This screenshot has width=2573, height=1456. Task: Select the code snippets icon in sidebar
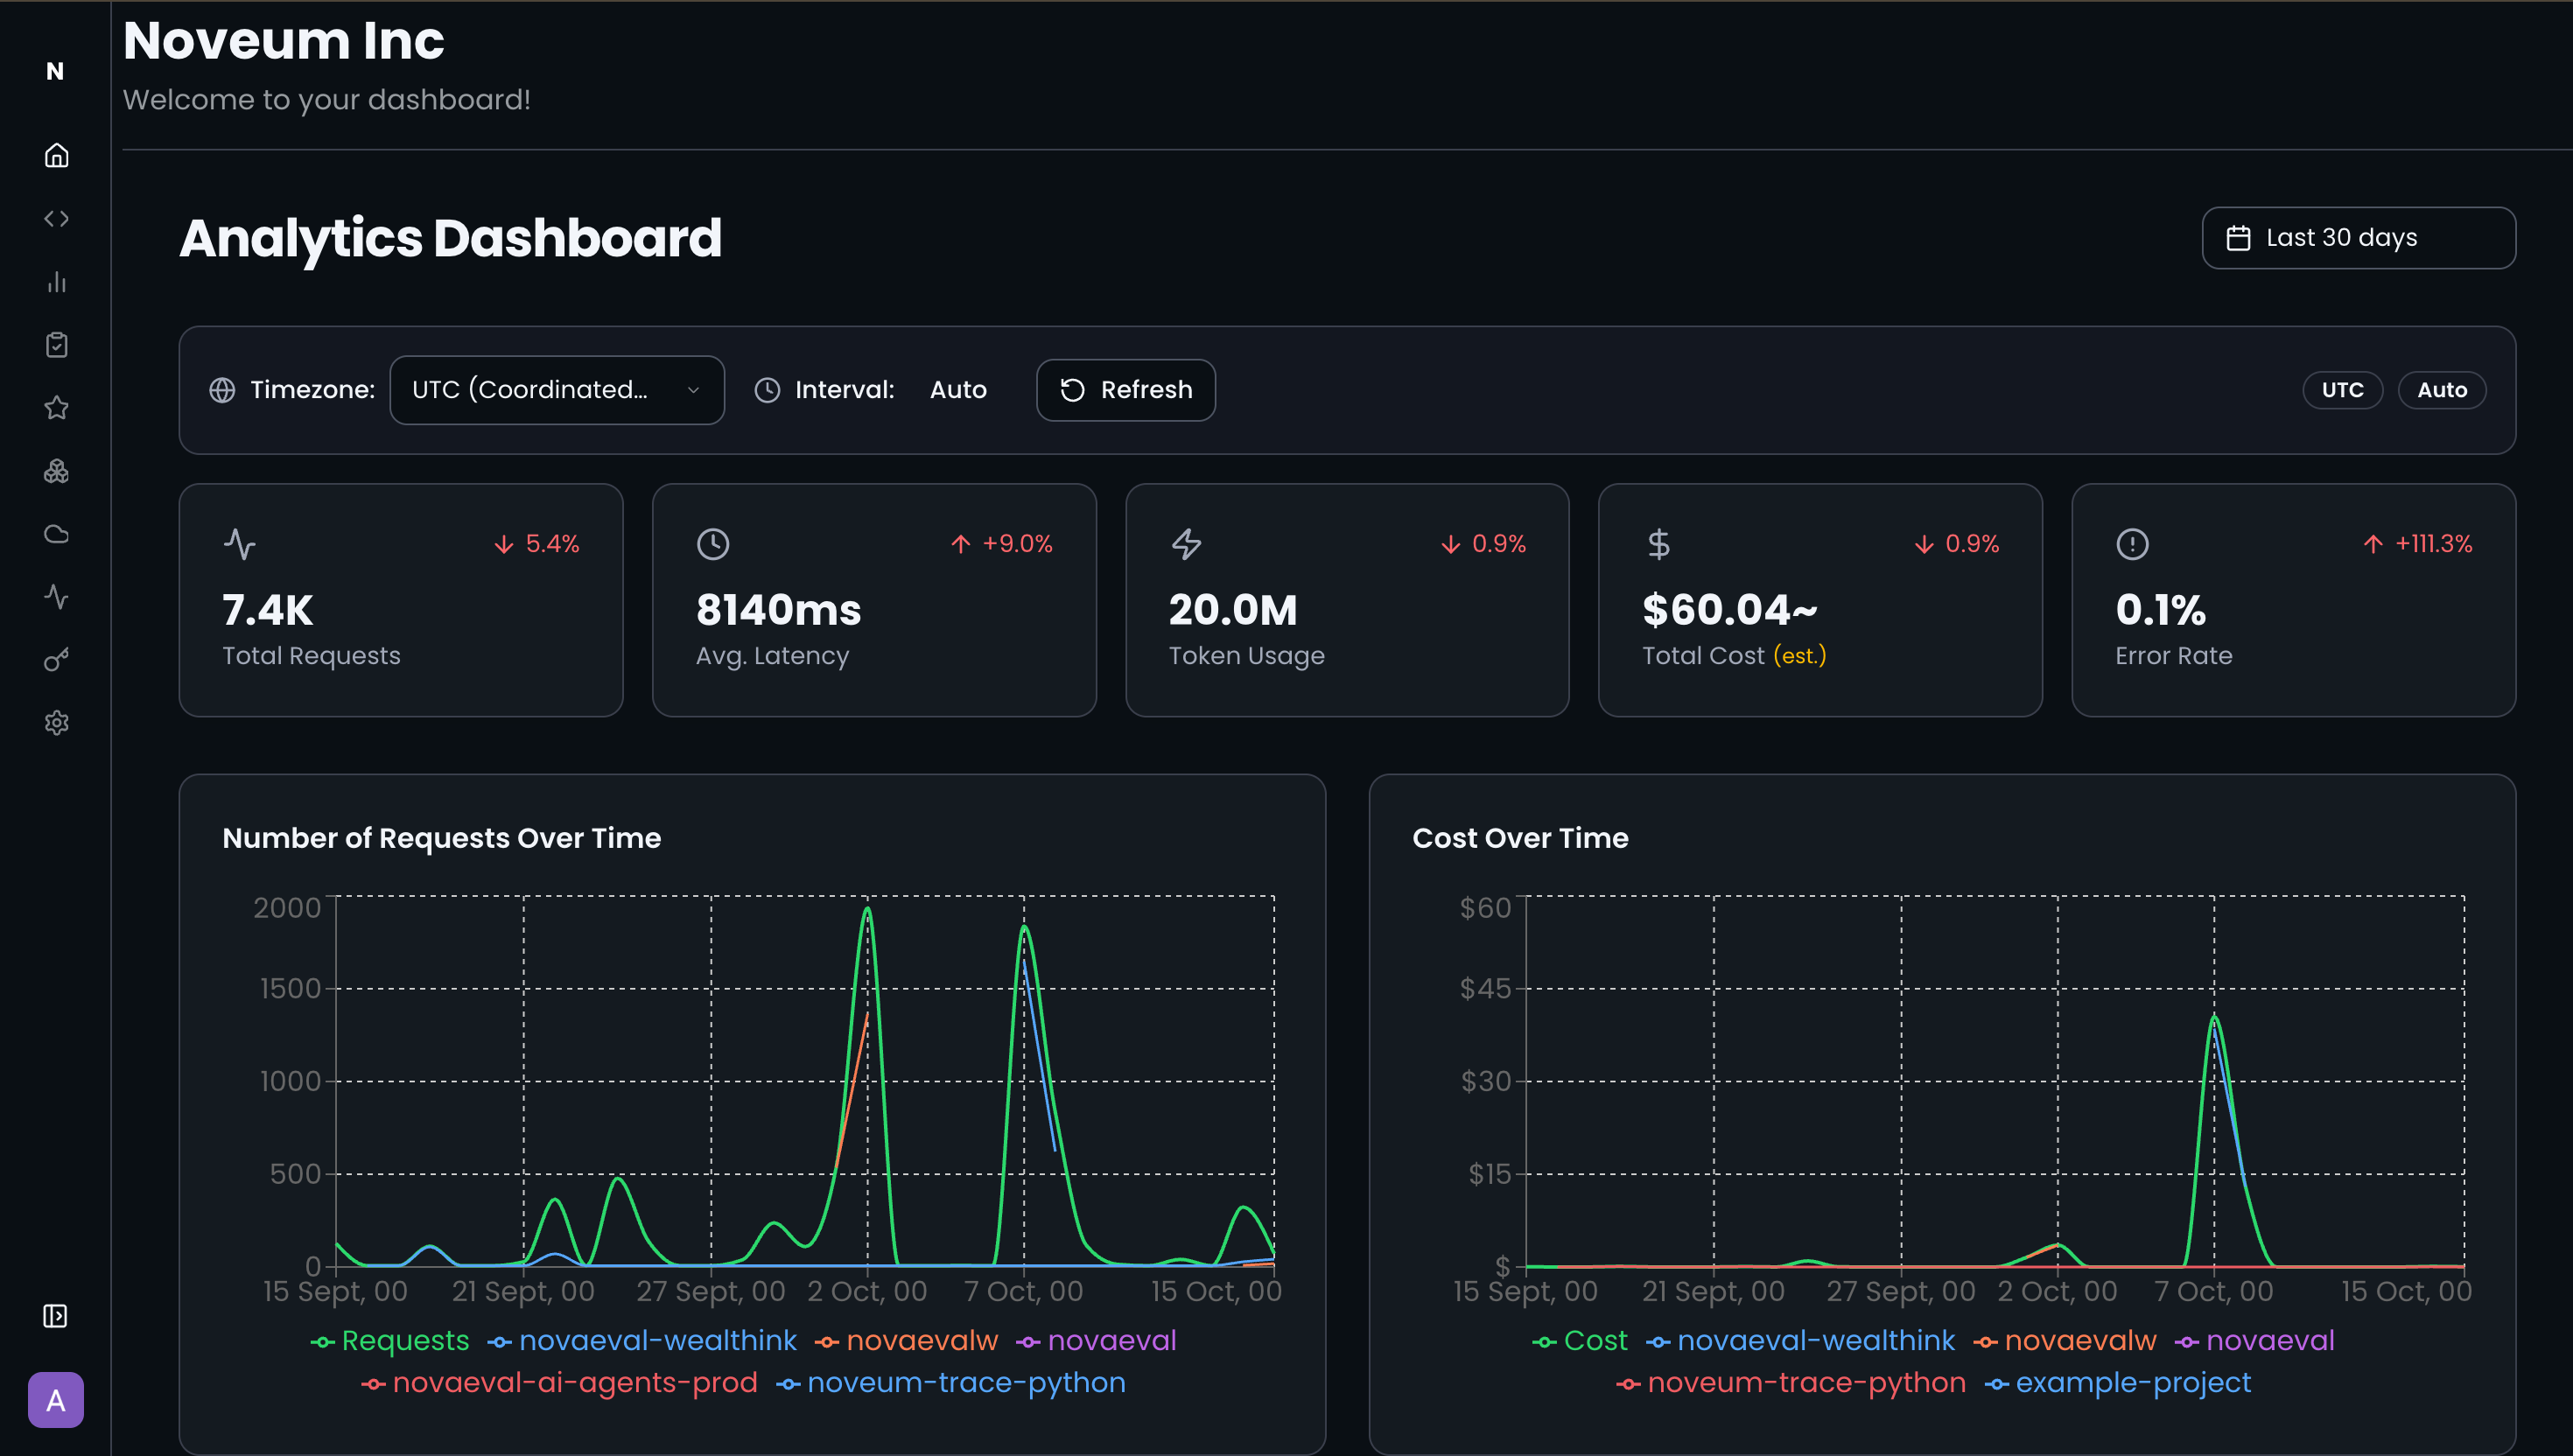56,218
